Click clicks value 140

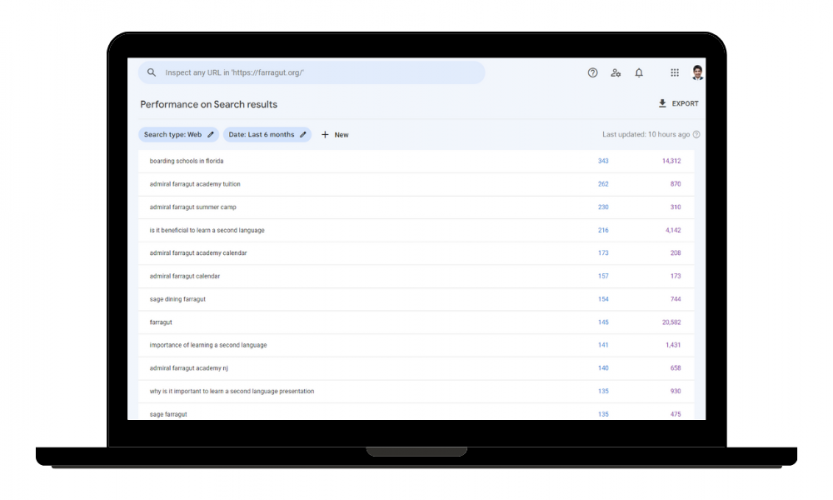click(x=603, y=368)
